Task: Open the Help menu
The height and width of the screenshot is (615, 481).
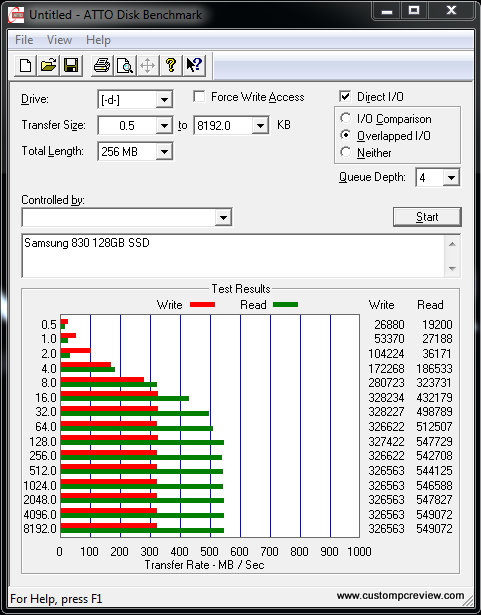Action: click(x=98, y=40)
